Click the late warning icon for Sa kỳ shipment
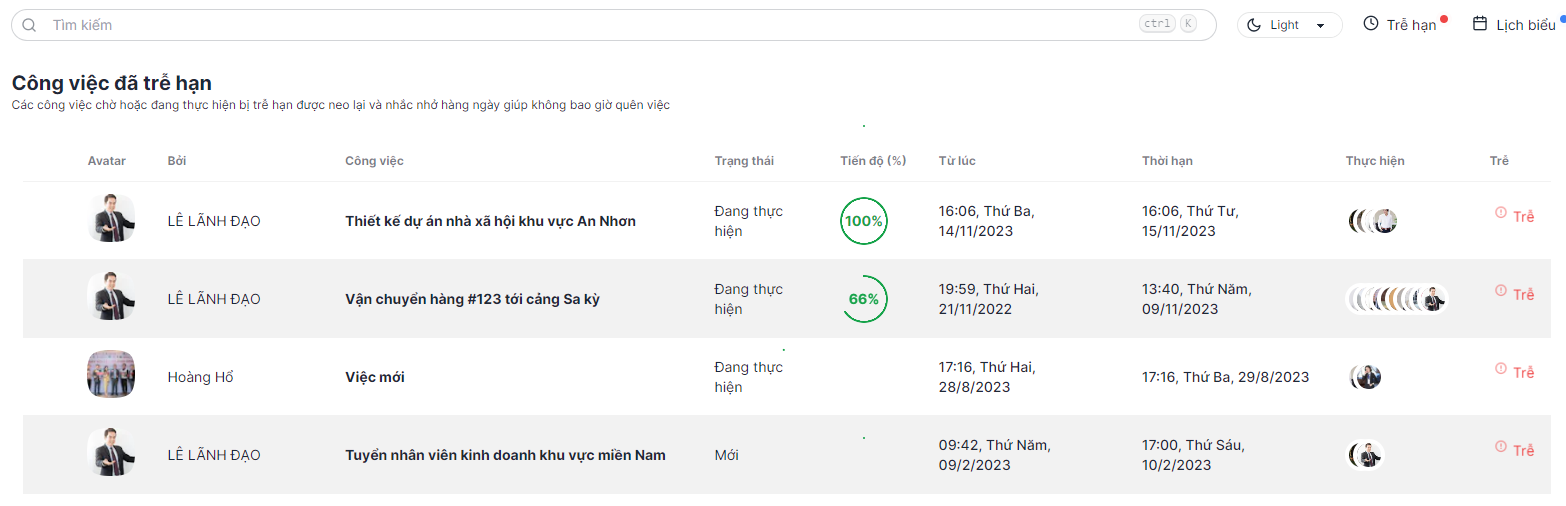The width and height of the screenshot is (1566, 506). click(1500, 290)
